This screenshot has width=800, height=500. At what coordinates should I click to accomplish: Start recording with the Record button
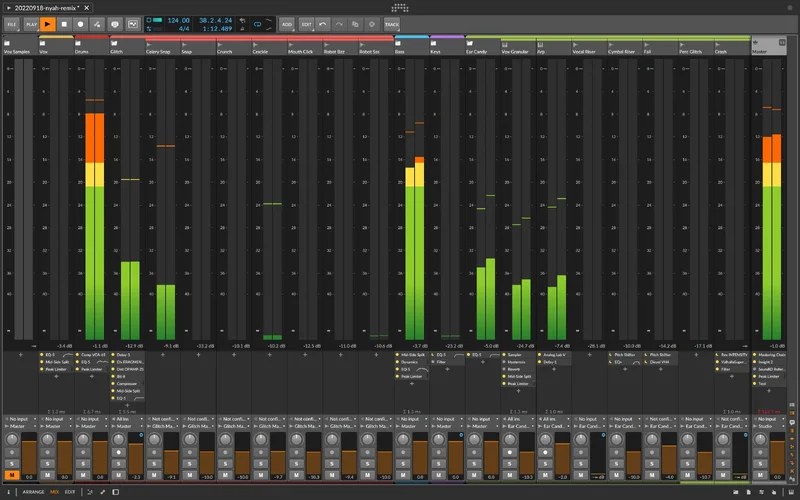pyautogui.click(x=82, y=22)
